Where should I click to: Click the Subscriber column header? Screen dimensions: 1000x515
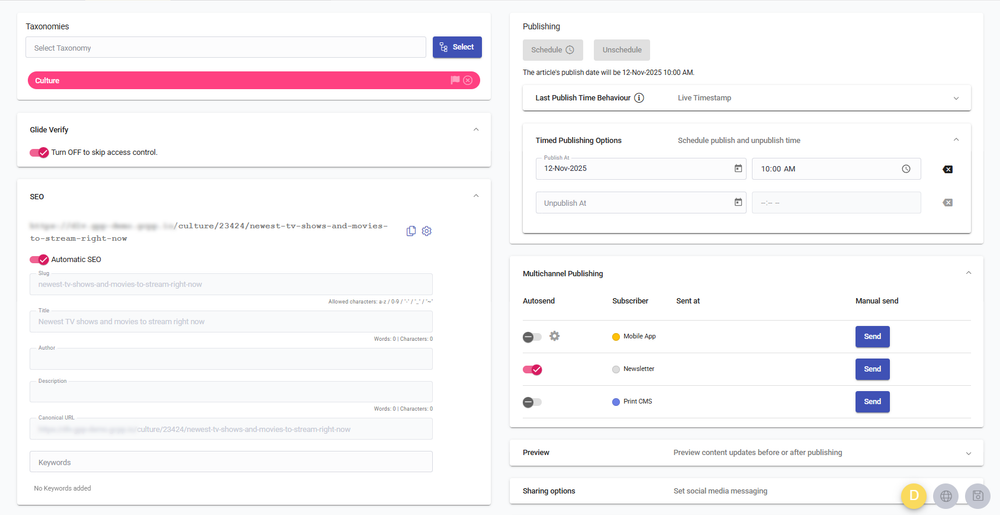click(630, 301)
